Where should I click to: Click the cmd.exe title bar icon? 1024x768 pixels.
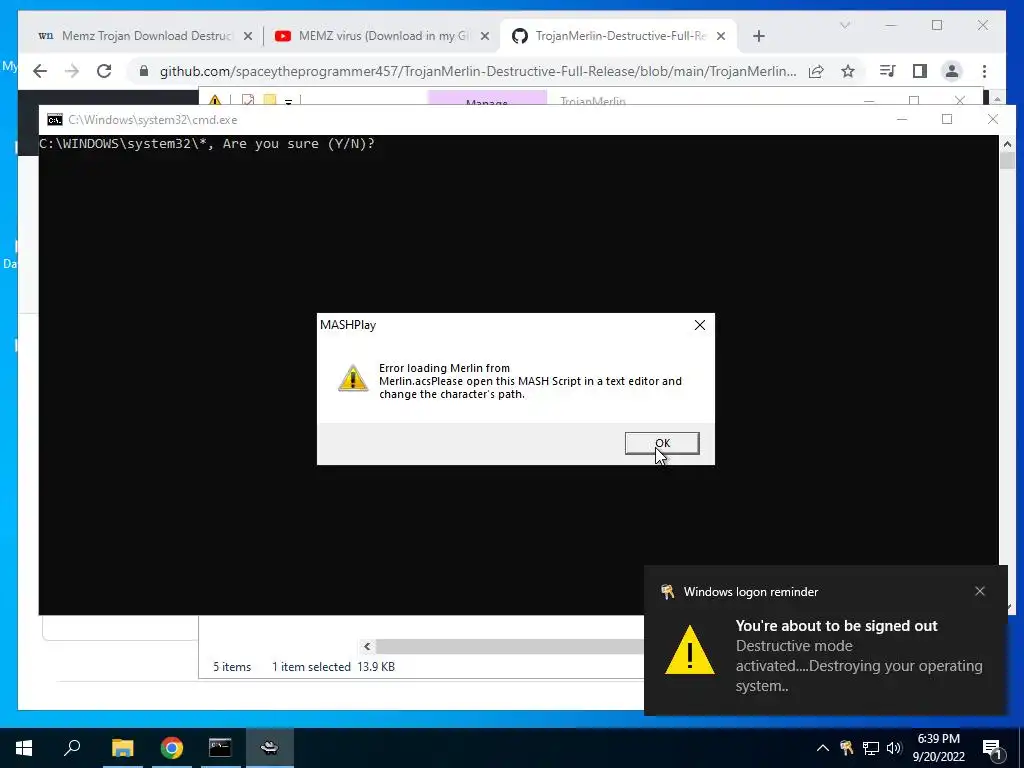coord(55,120)
